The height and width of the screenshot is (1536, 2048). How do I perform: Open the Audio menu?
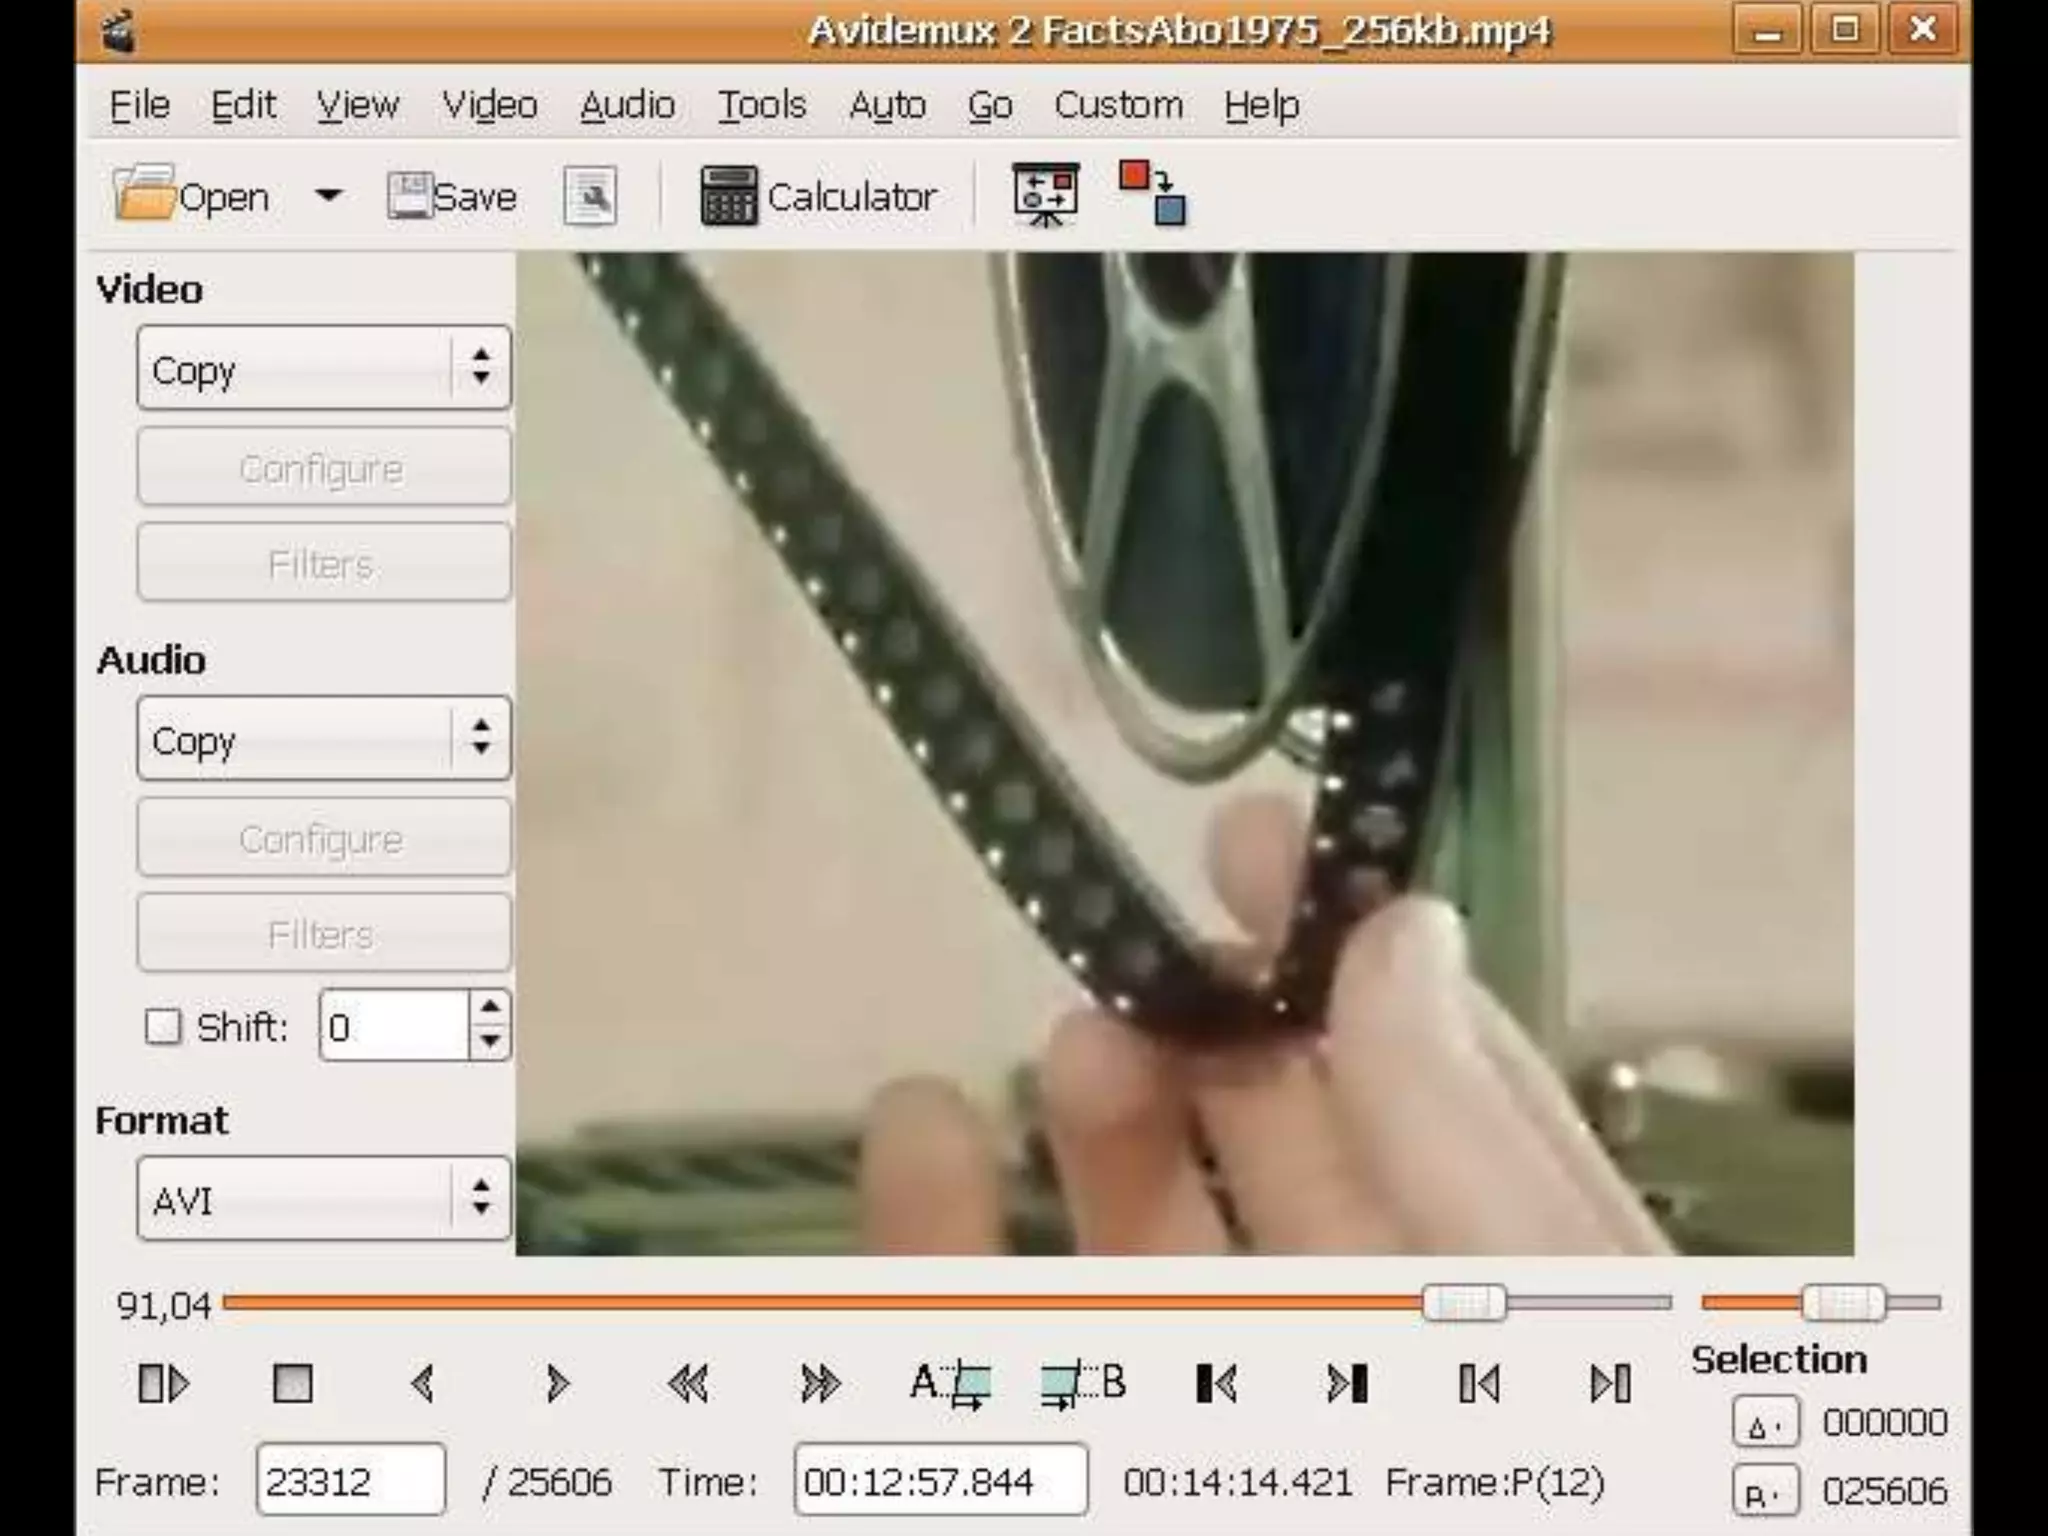628,104
